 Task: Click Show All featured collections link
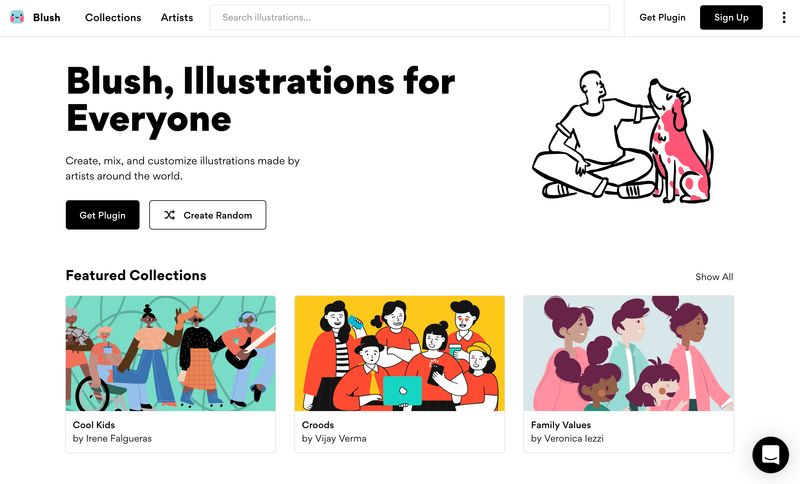(x=714, y=277)
